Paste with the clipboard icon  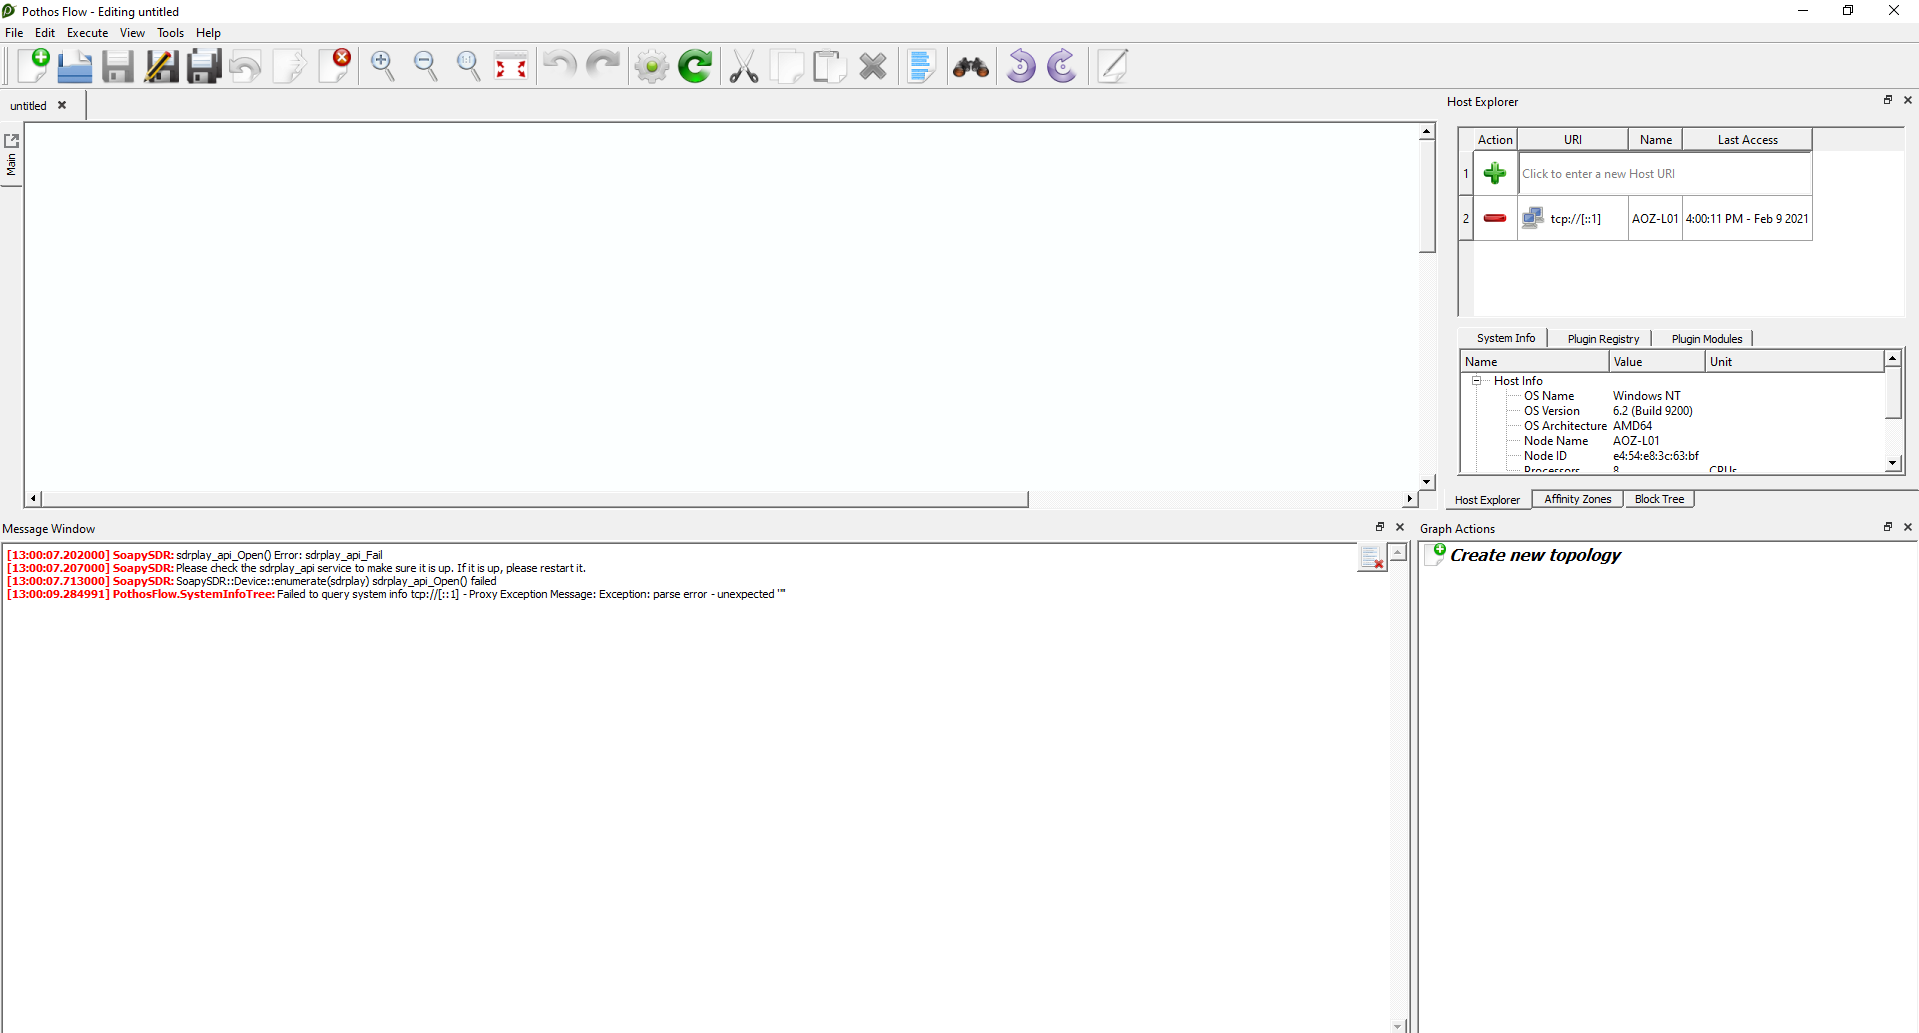click(829, 66)
